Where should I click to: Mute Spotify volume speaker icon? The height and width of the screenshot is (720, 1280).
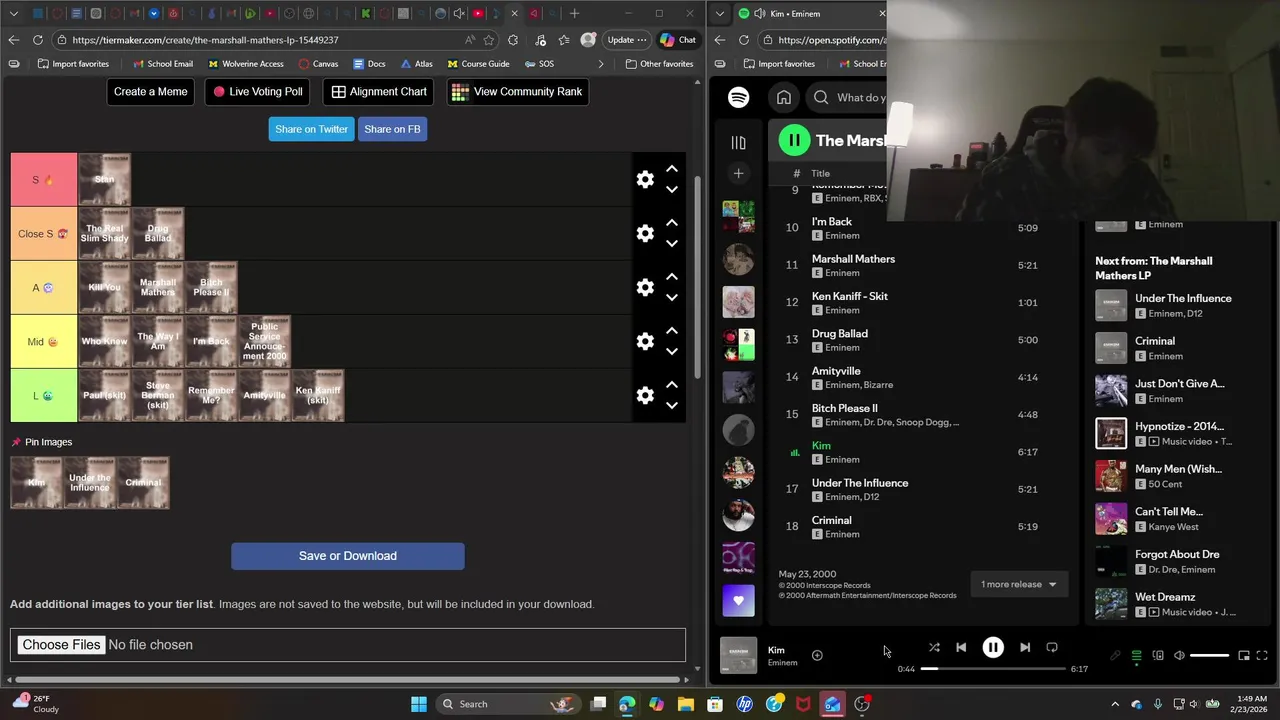1179,656
